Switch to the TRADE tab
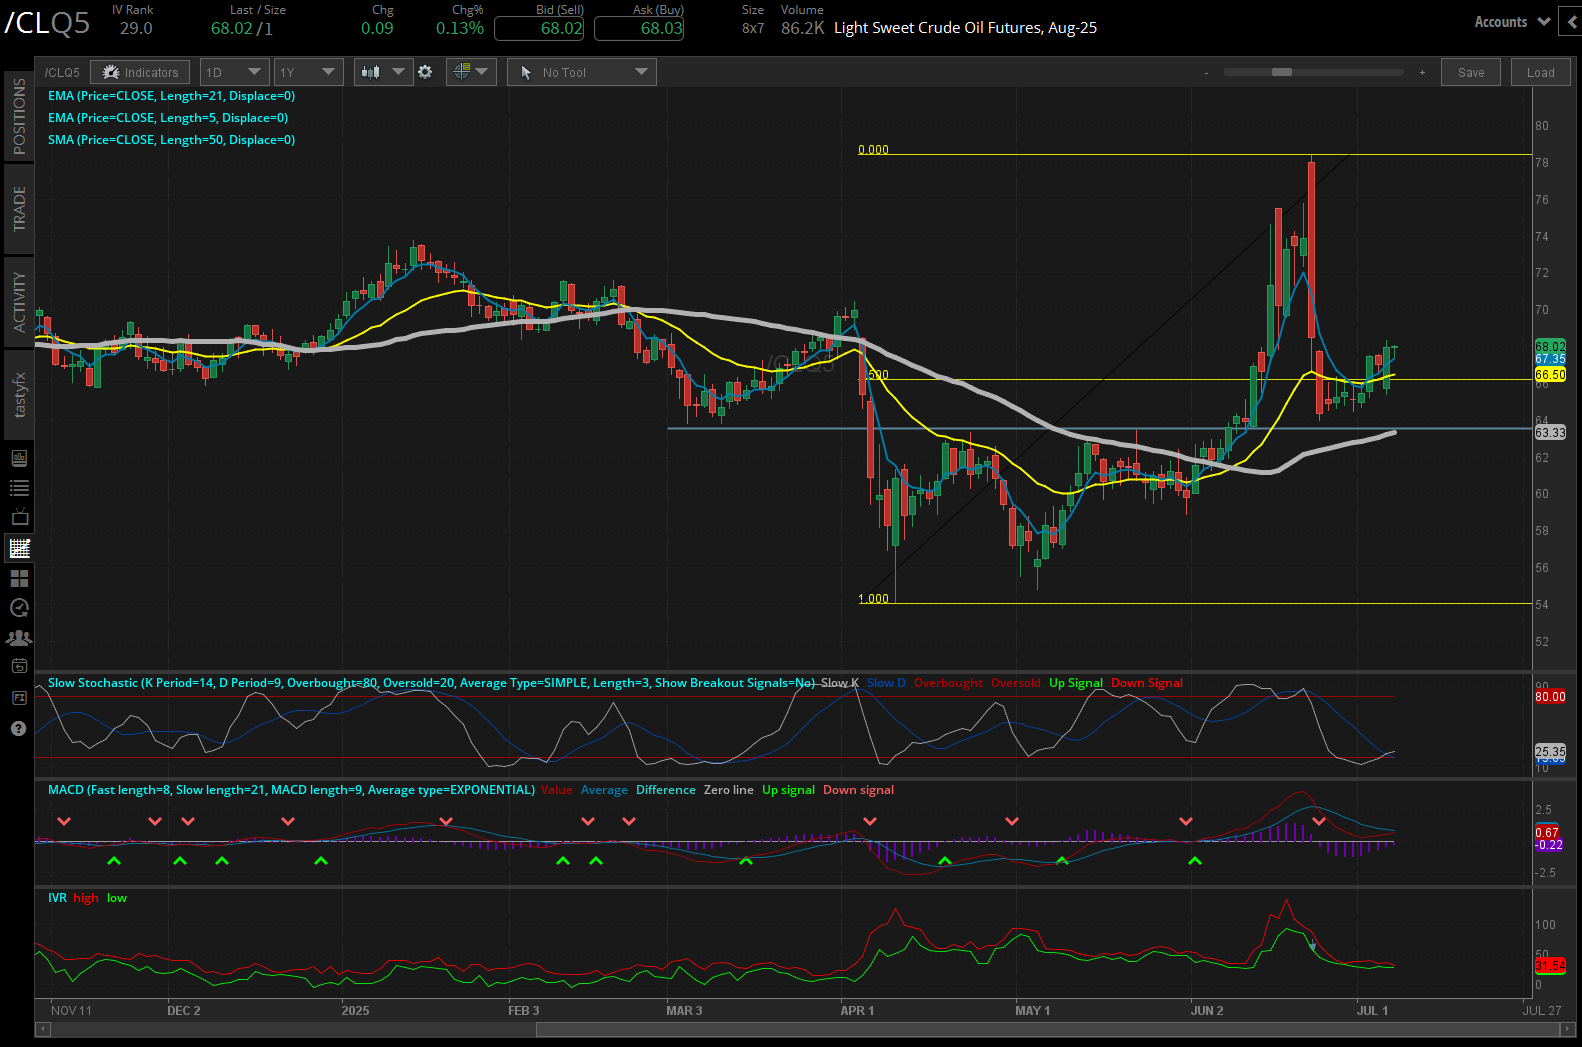Viewport: 1582px width, 1047px height. pos(19,208)
